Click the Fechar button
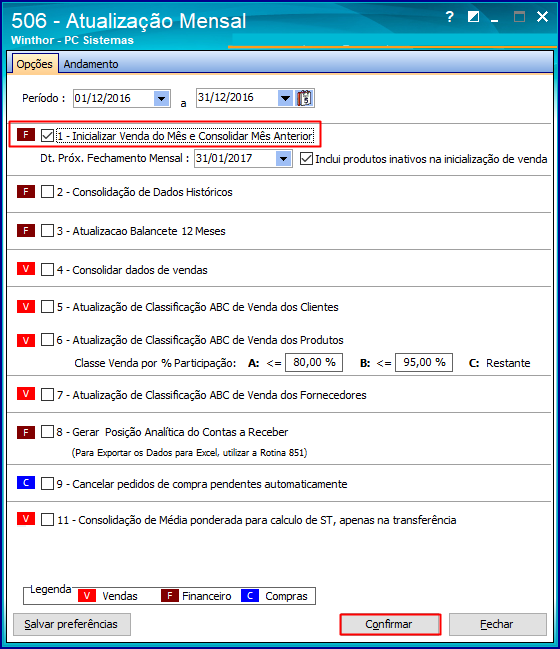The width and height of the screenshot is (560, 649). [498, 624]
